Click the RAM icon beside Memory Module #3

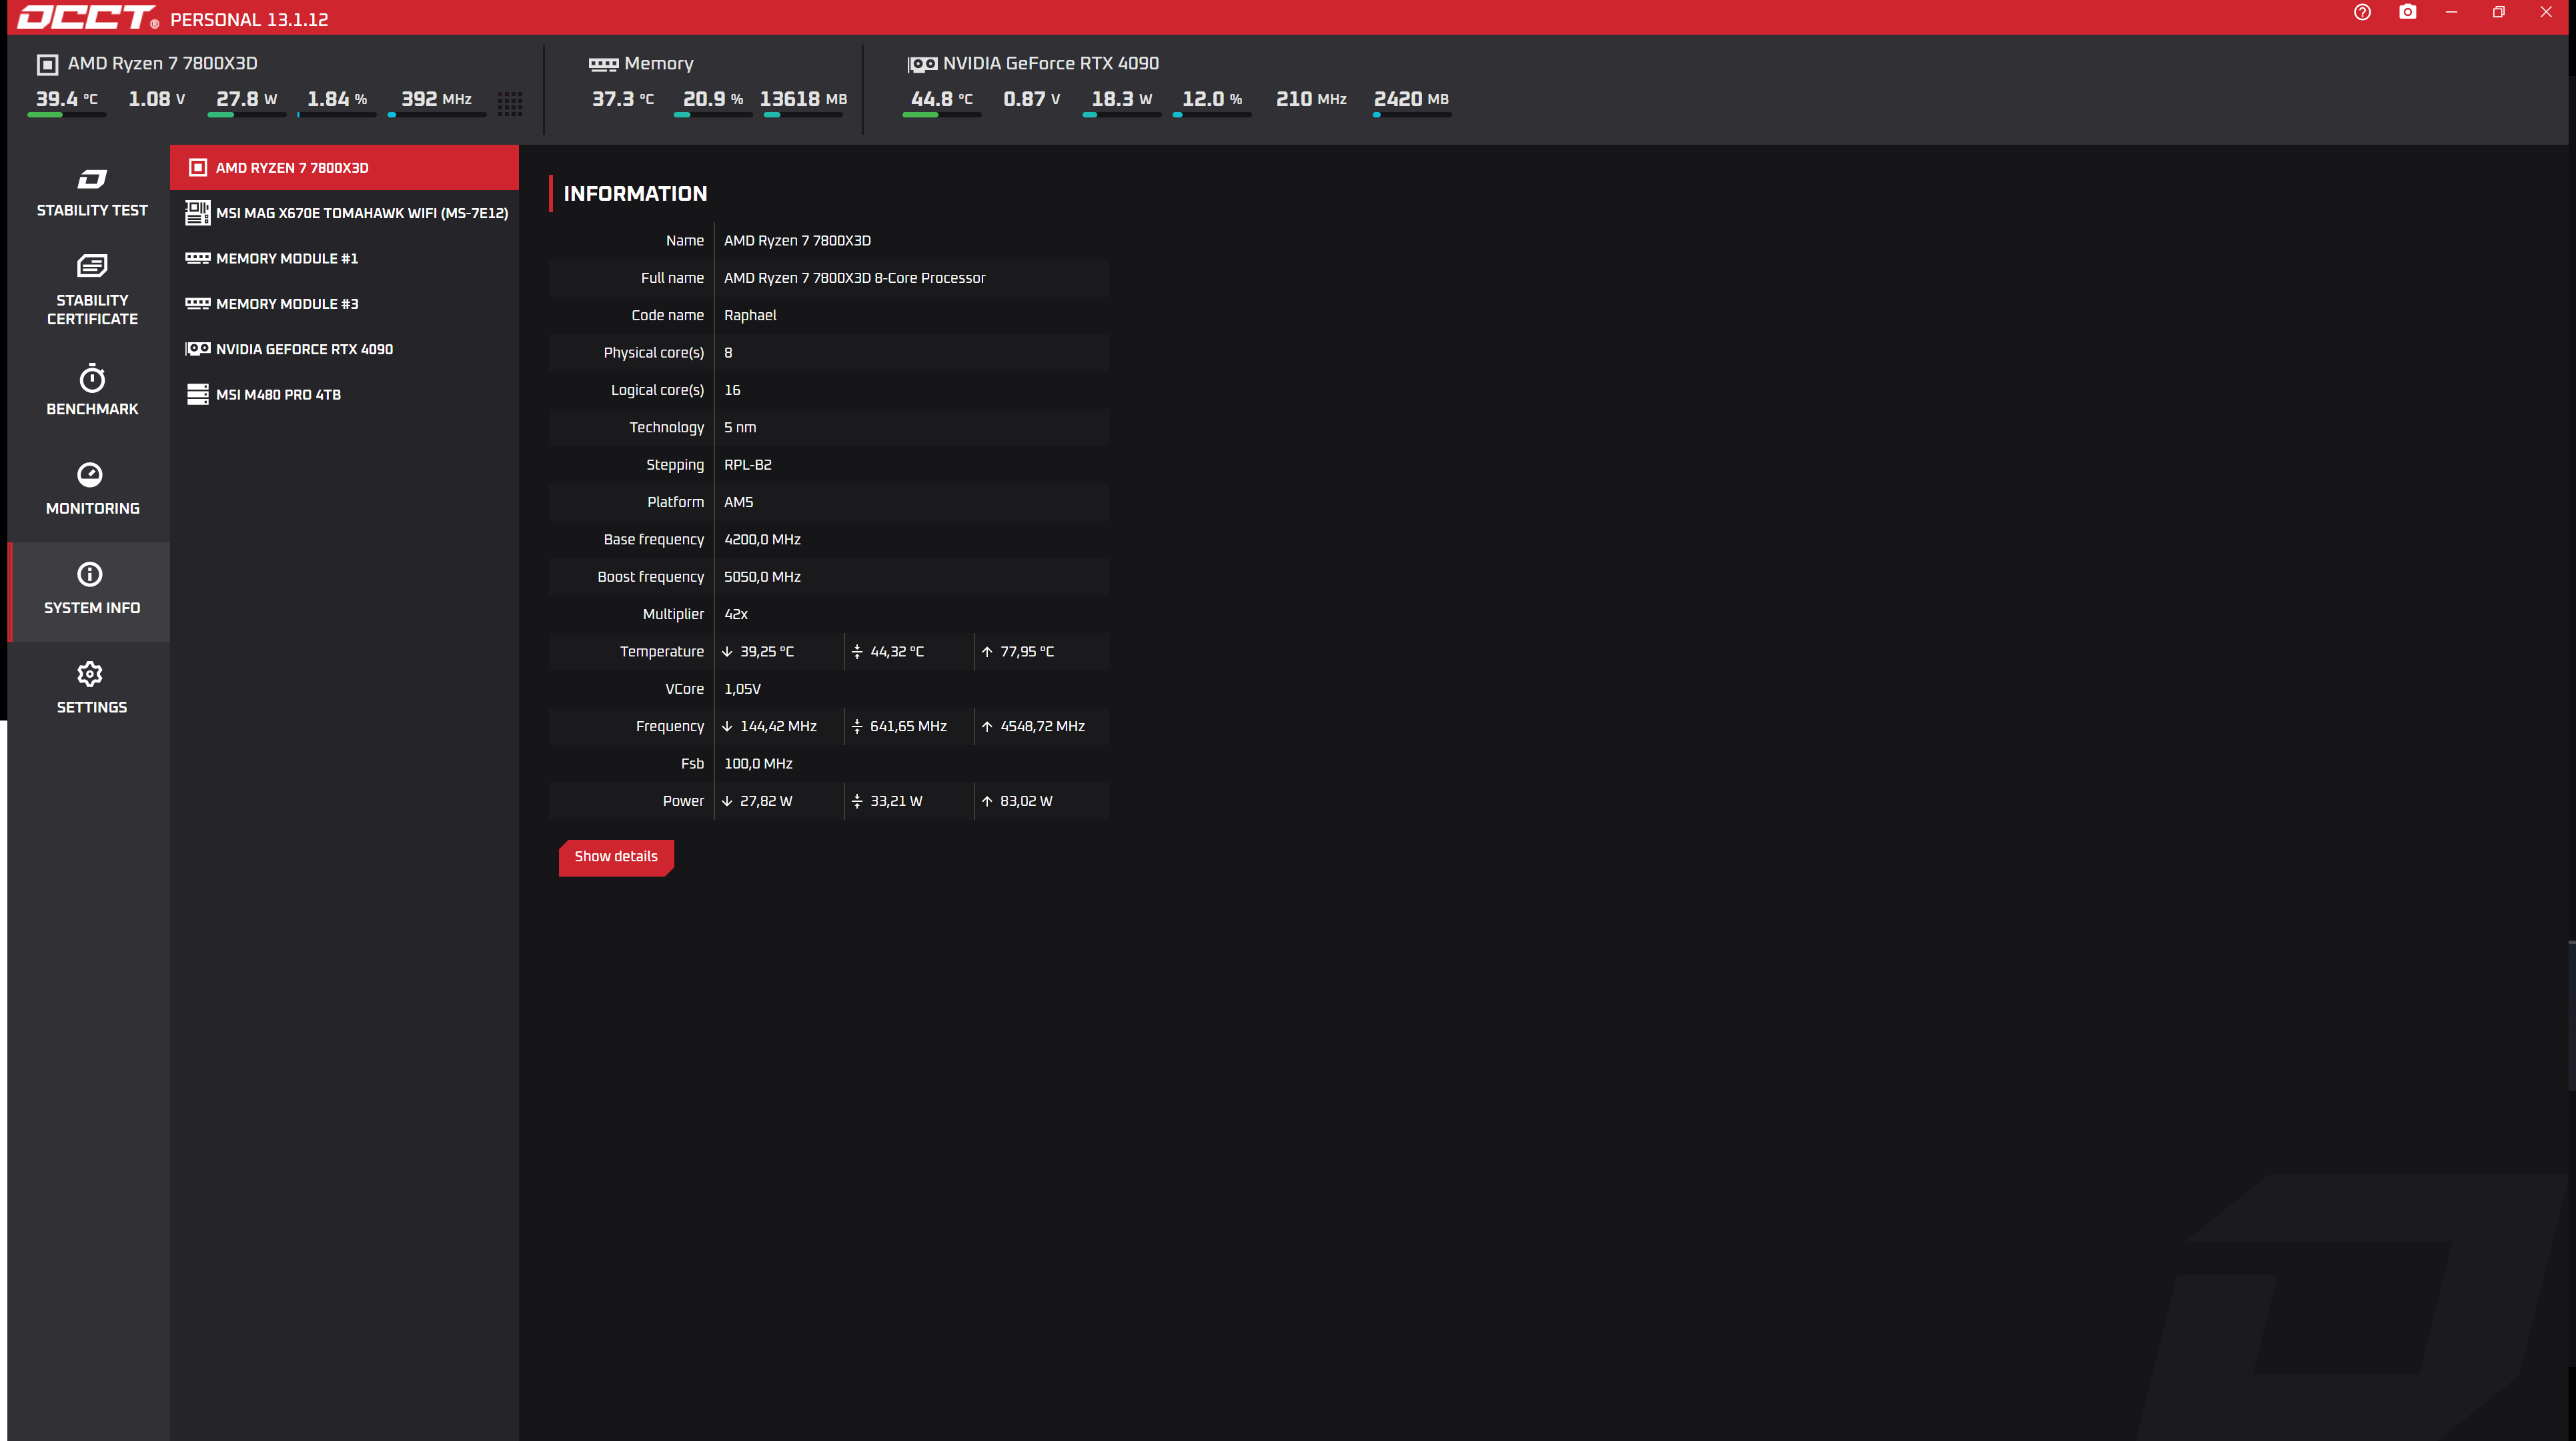[197, 304]
